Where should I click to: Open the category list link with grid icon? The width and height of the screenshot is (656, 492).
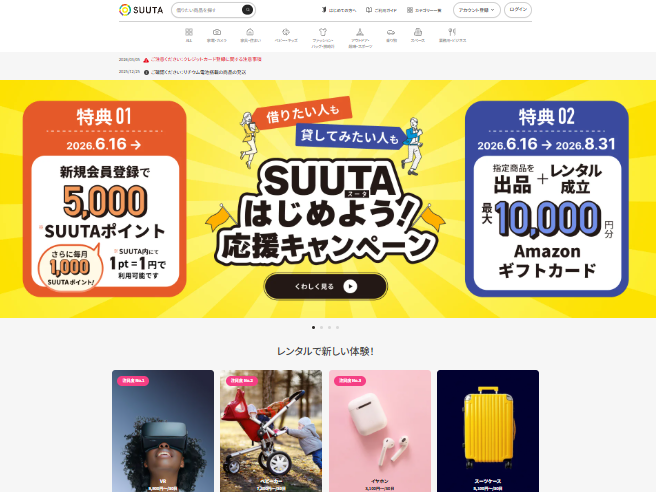pyautogui.click(x=424, y=10)
